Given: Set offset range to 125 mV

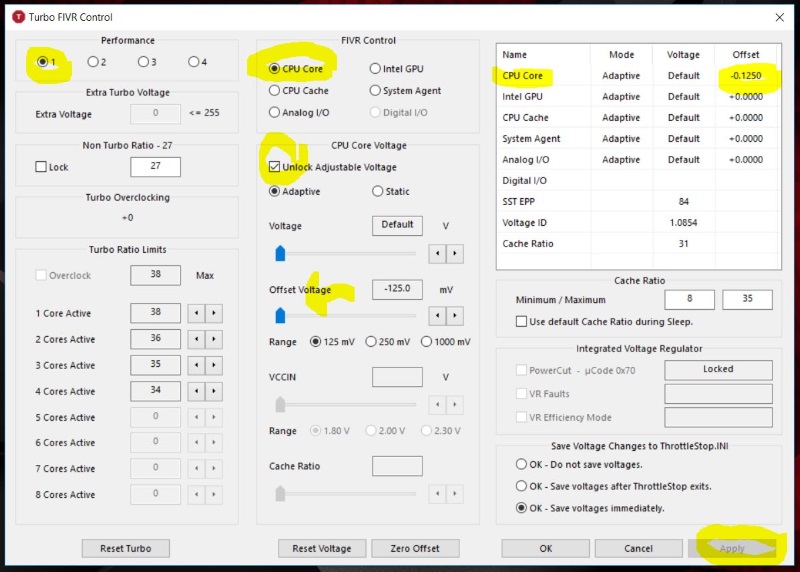Looking at the screenshot, I should [x=332, y=341].
